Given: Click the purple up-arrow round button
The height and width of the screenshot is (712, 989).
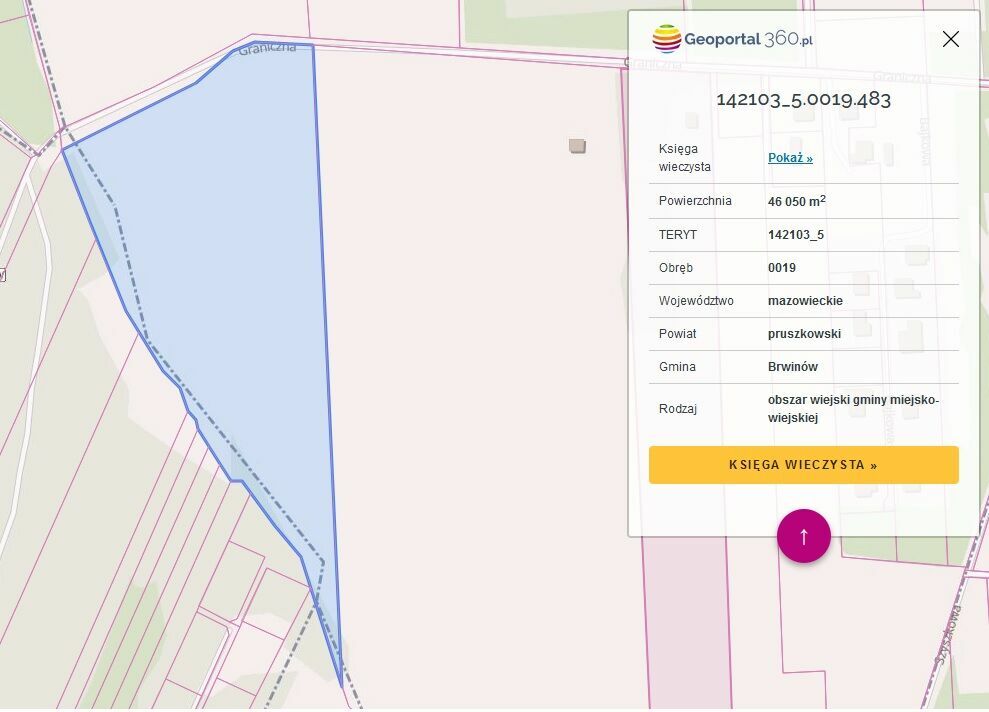Looking at the screenshot, I should point(803,536).
